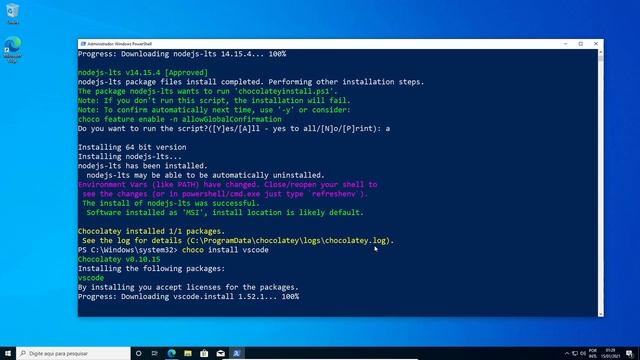This screenshot has width=640, height=360.
Task: Open Cortana from the taskbar
Action: click(139, 353)
